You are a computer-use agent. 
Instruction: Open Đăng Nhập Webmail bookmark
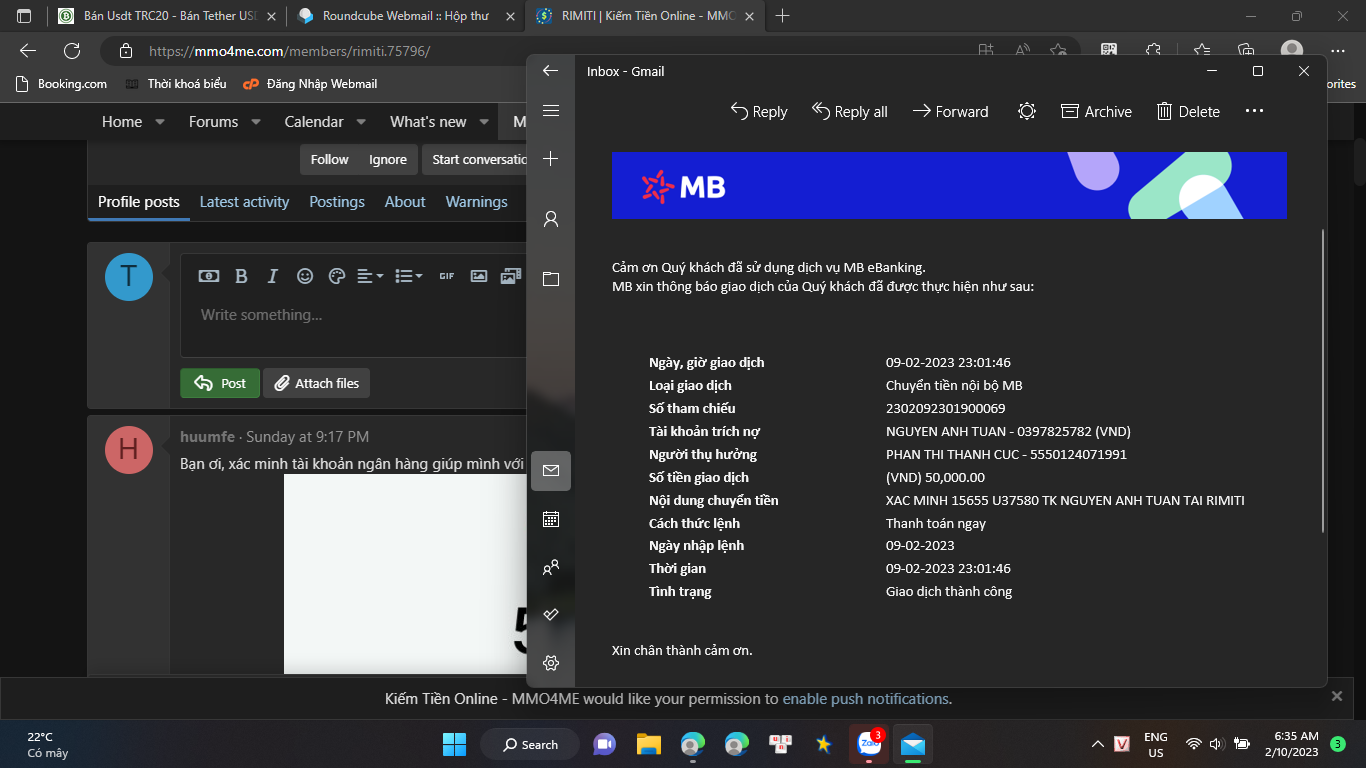[310, 84]
